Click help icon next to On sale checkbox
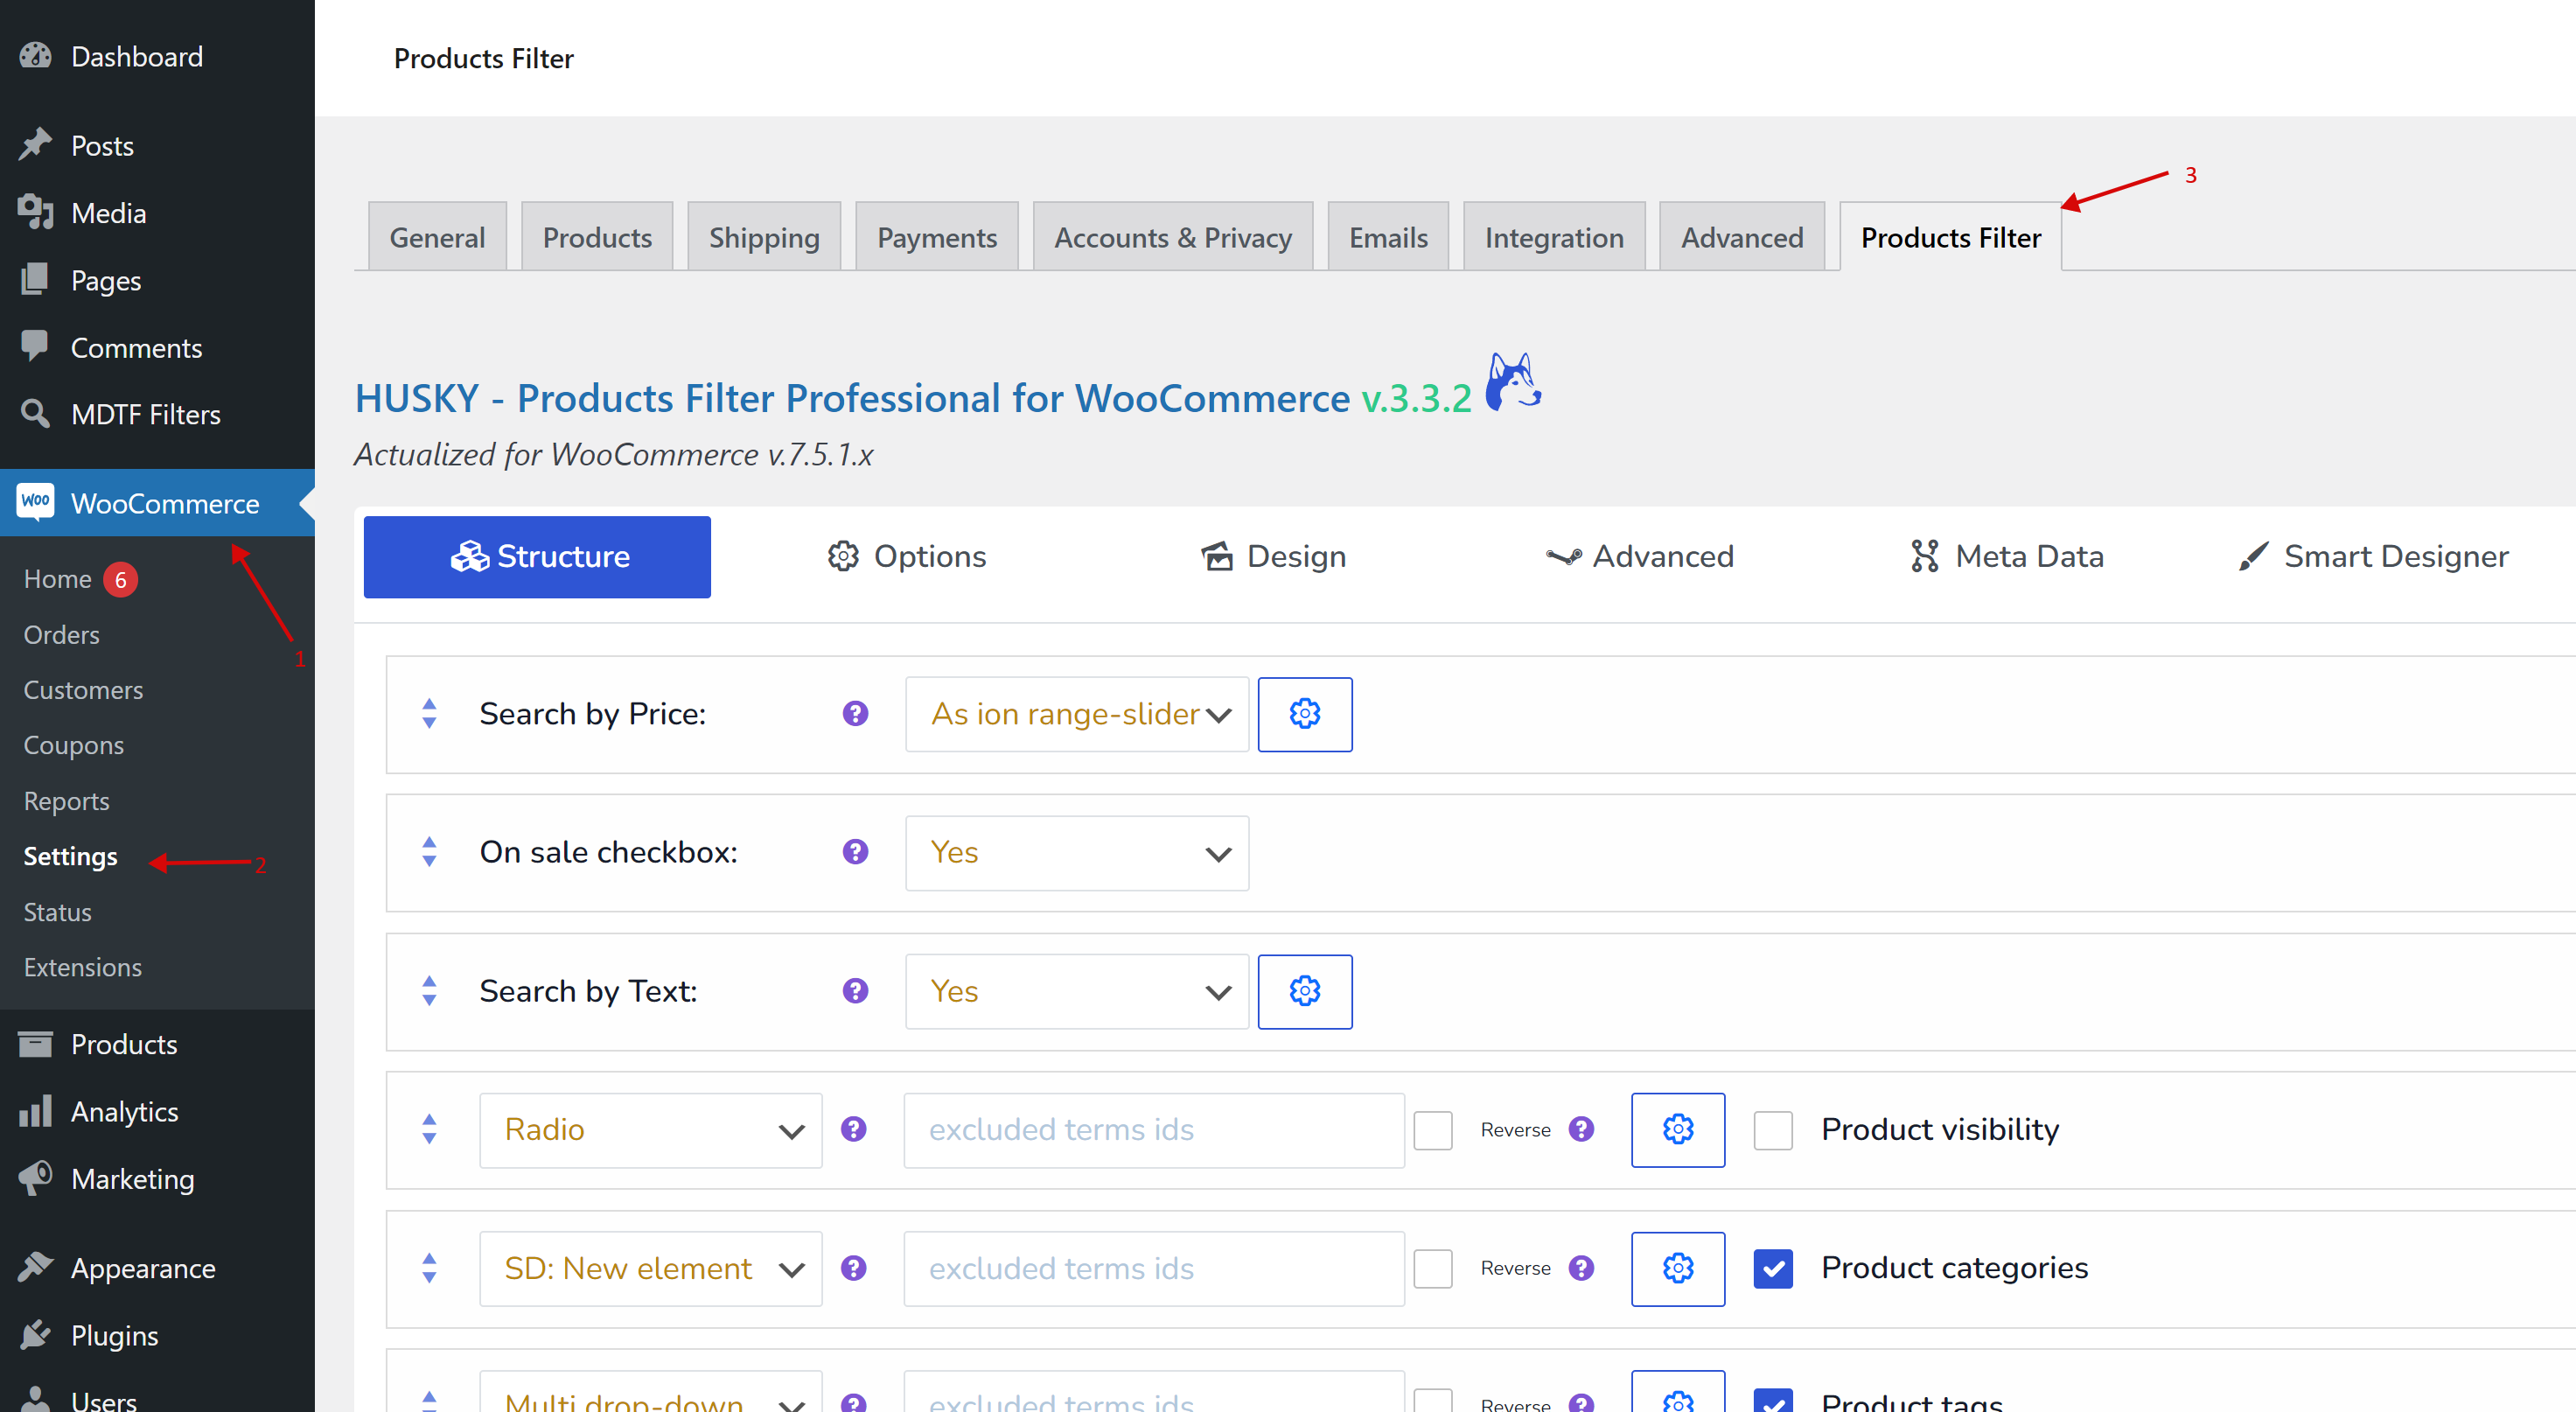Image resolution: width=2576 pixels, height=1412 pixels. coord(855,852)
